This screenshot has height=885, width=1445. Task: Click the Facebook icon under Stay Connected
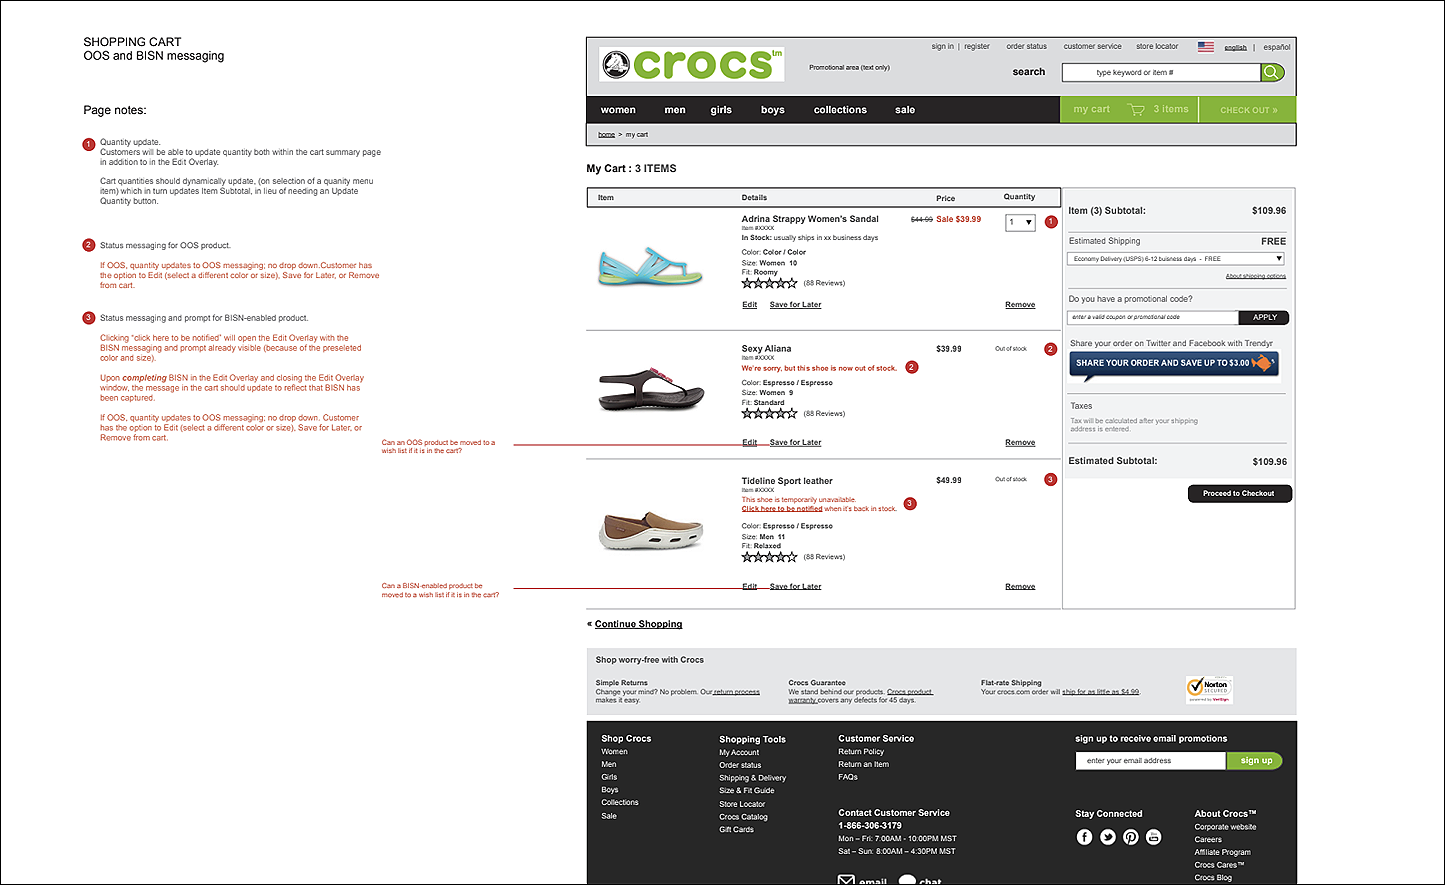(x=1084, y=837)
